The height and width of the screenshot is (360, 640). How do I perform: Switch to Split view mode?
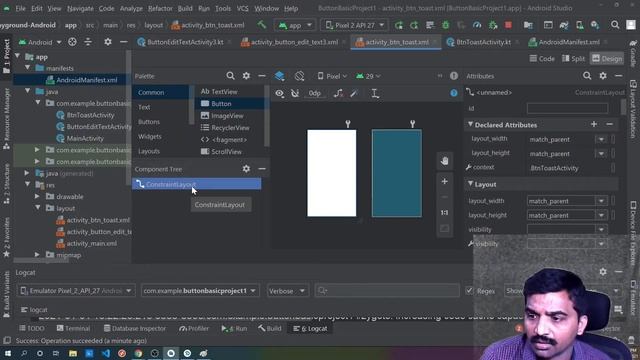click(x=573, y=59)
